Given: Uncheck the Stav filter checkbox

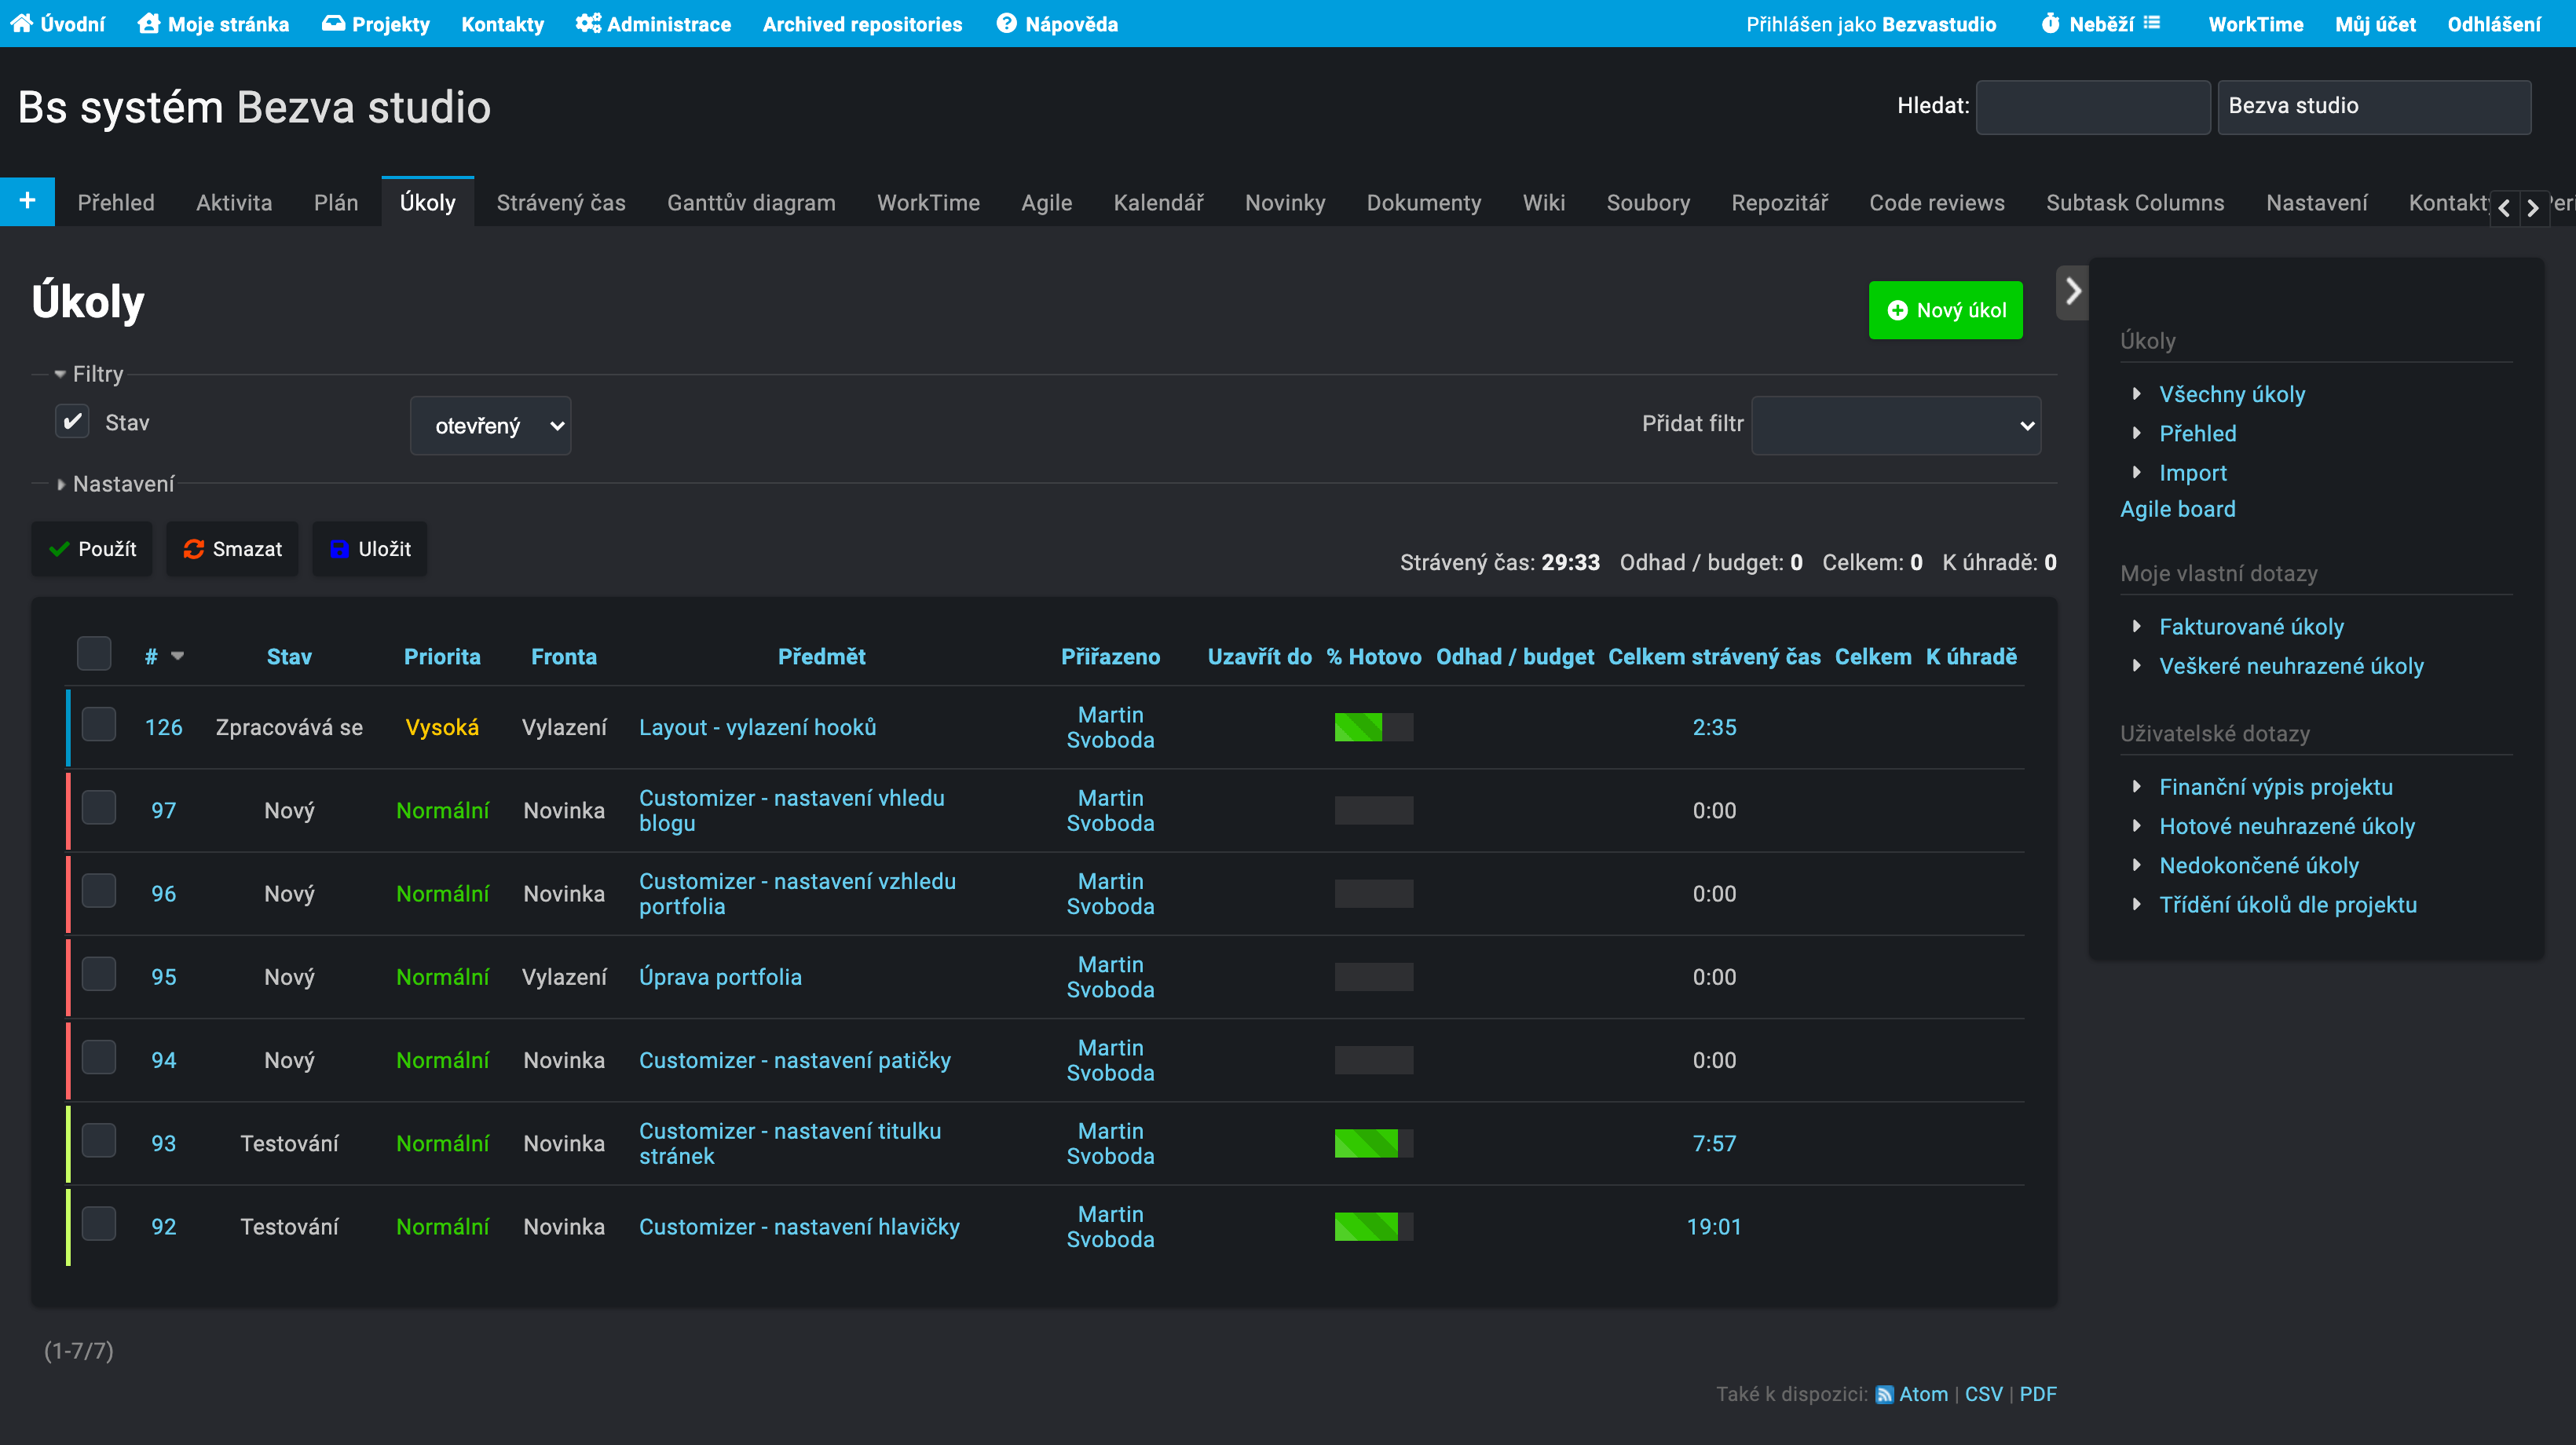Looking at the screenshot, I should pyautogui.click(x=72, y=422).
